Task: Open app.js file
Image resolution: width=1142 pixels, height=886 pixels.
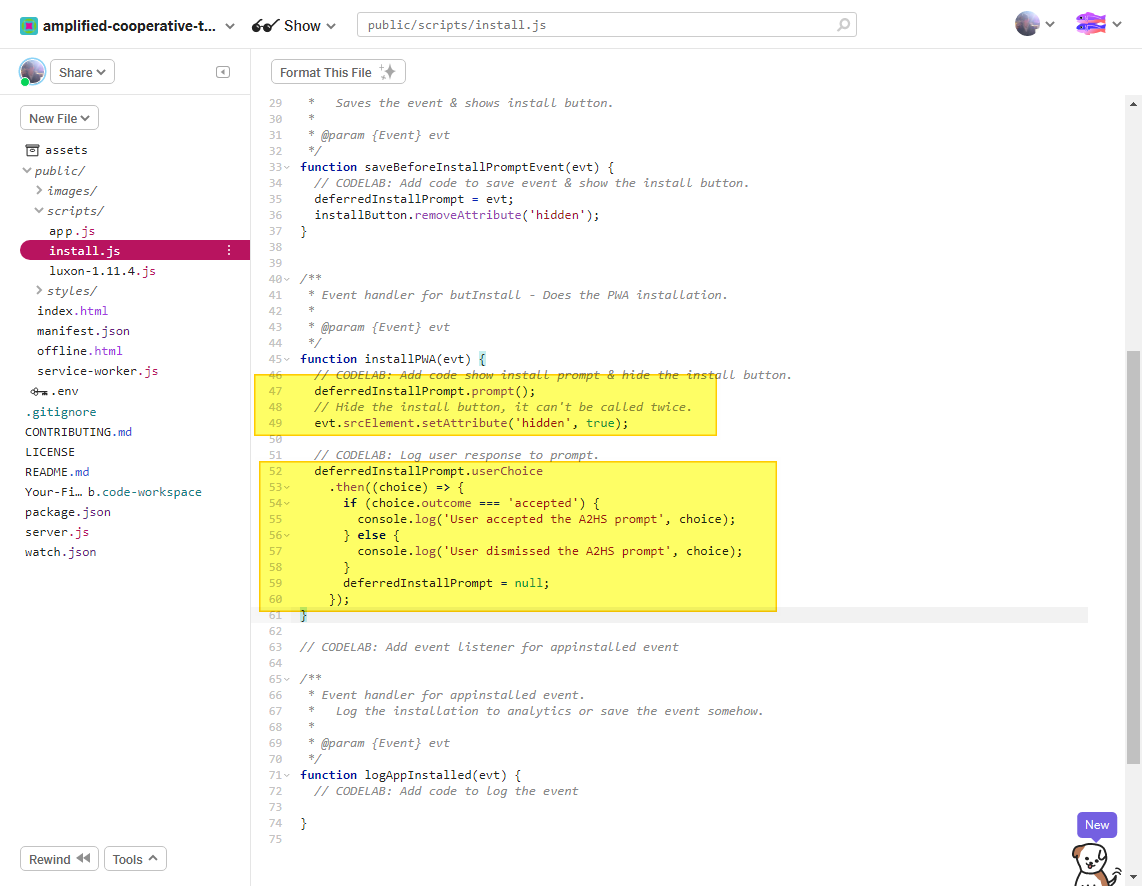Action: [x=72, y=231]
